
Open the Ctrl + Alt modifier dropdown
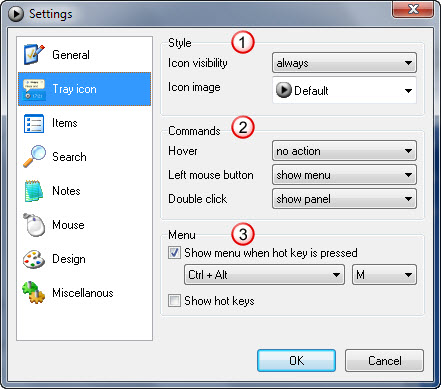[264, 275]
